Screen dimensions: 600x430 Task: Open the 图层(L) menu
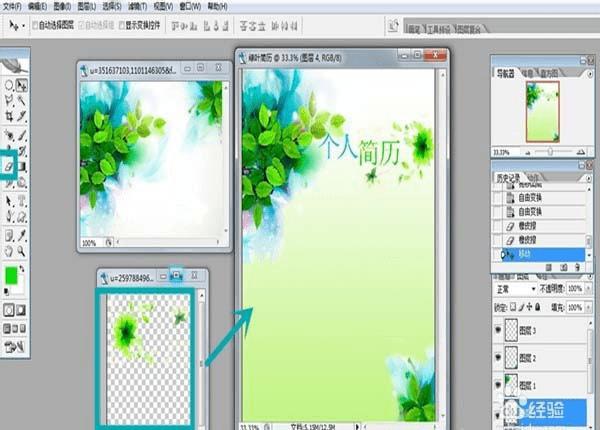point(87,7)
